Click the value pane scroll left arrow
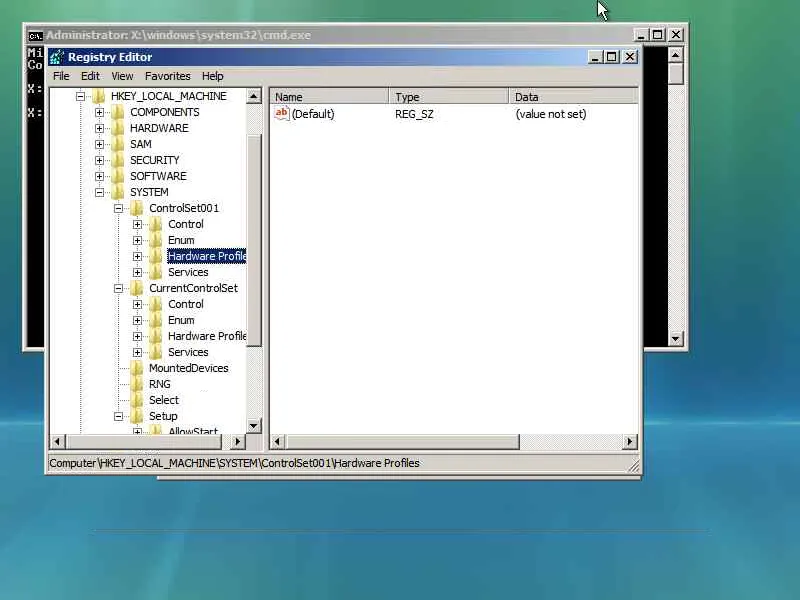This screenshot has height=600, width=800. tap(278, 441)
